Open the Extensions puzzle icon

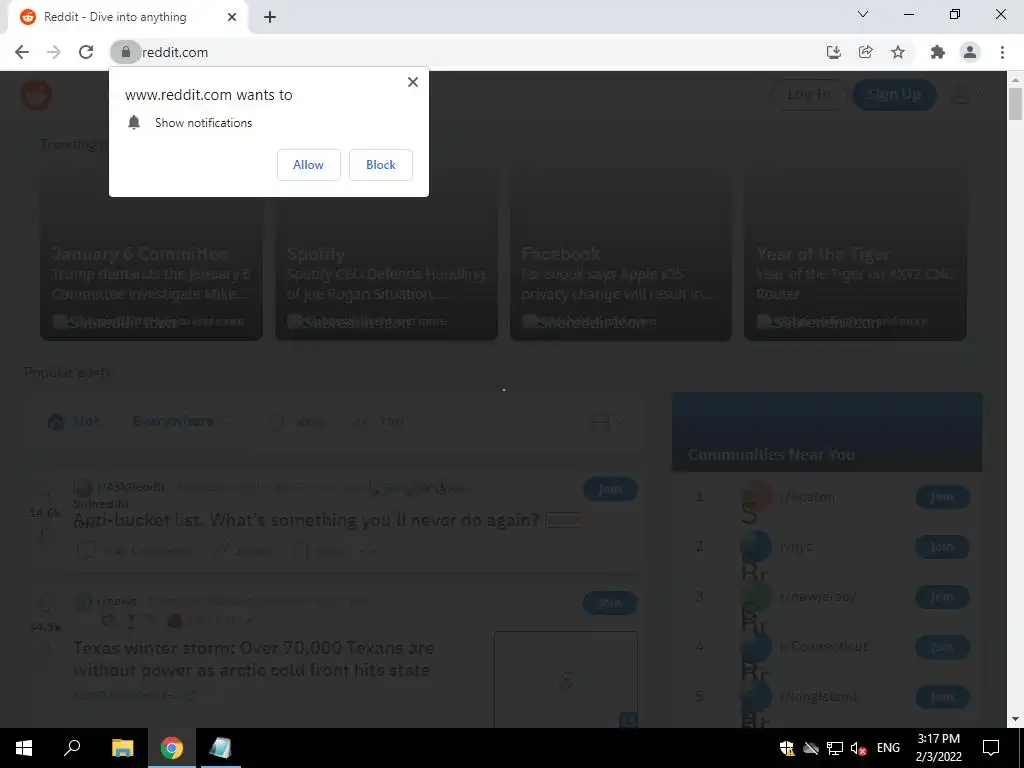coord(937,52)
